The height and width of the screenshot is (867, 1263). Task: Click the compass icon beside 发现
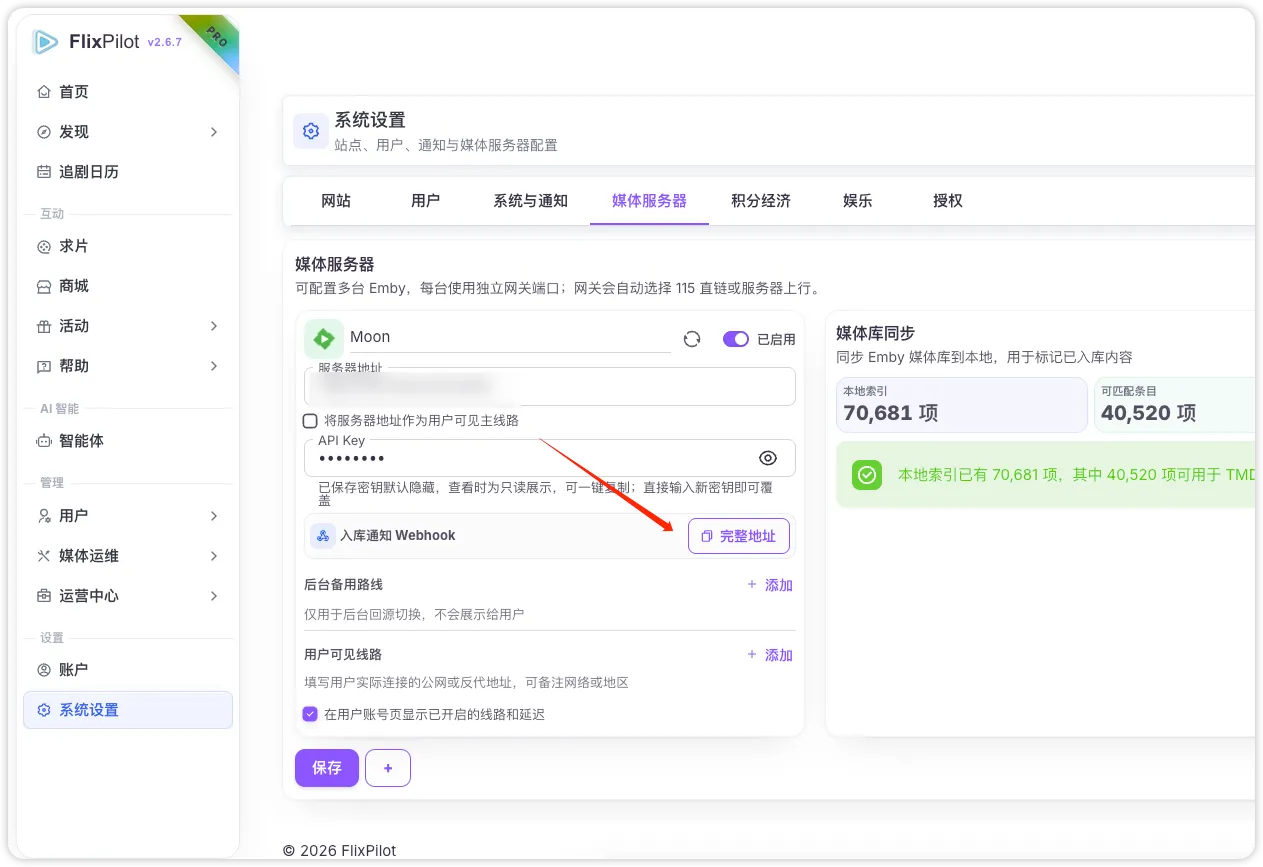tap(43, 132)
